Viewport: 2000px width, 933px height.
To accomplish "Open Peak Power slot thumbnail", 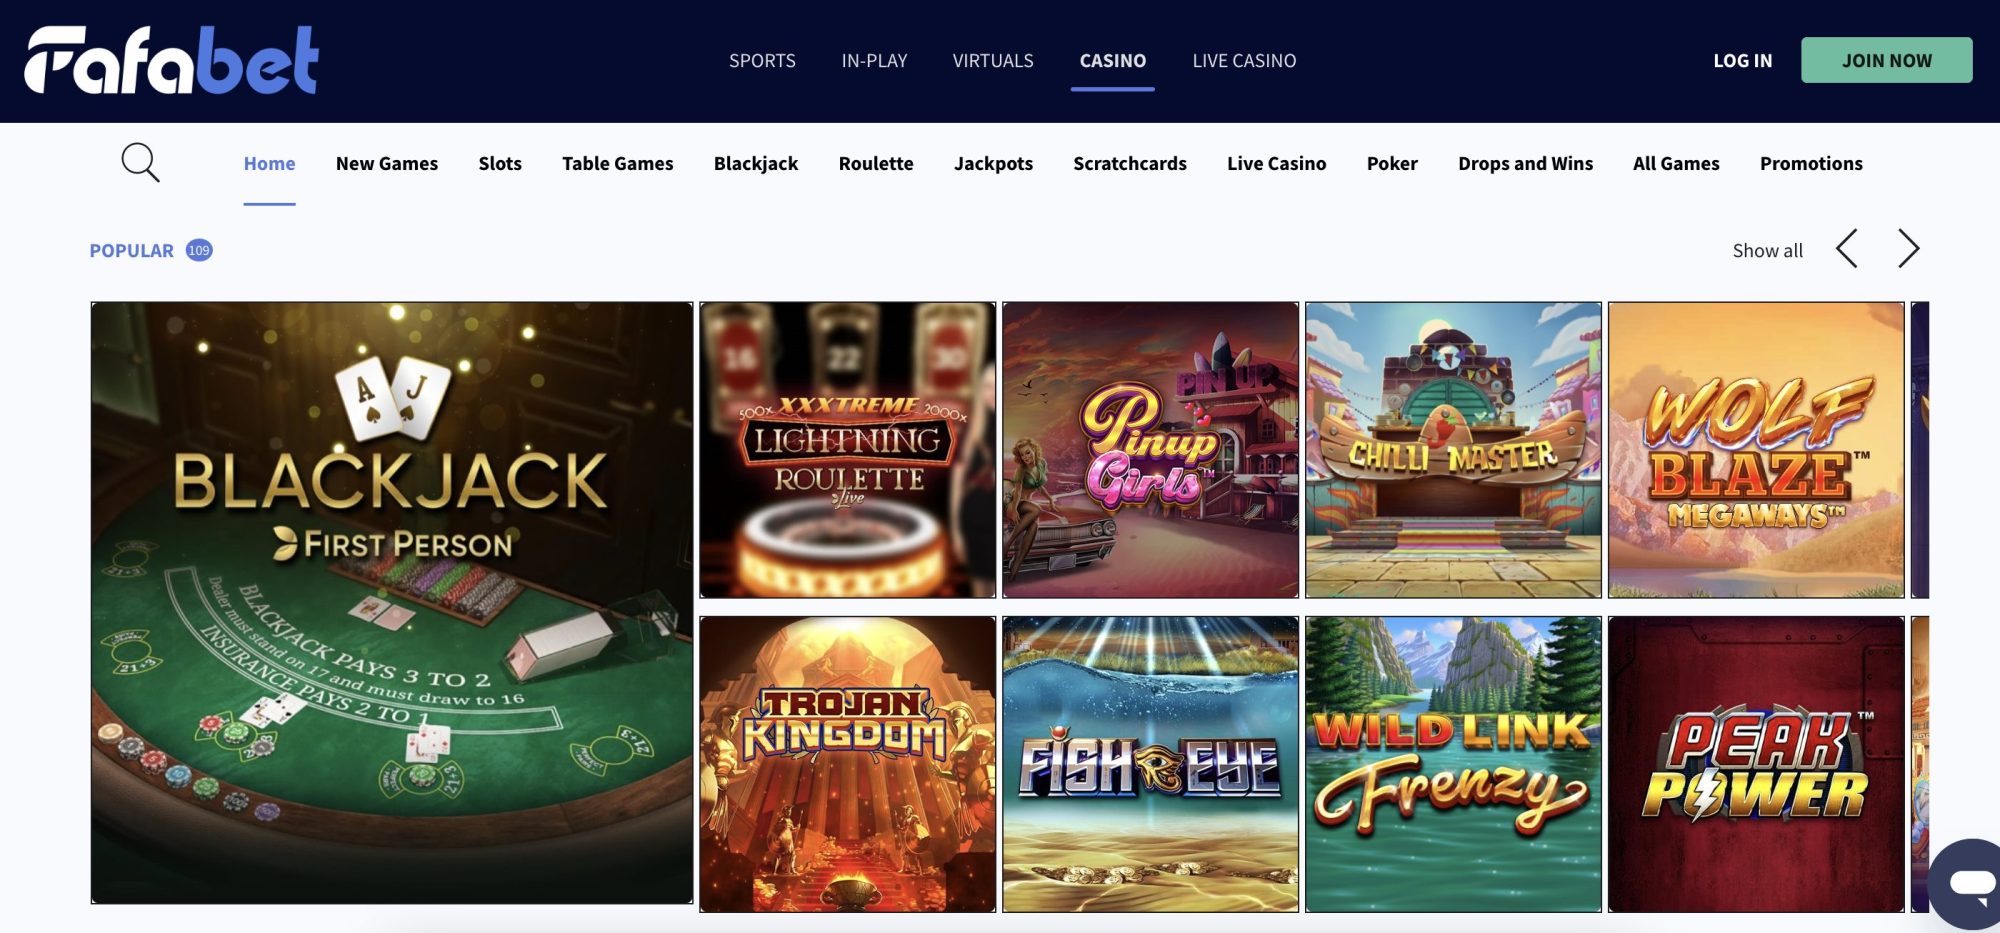I will coord(1757,764).
